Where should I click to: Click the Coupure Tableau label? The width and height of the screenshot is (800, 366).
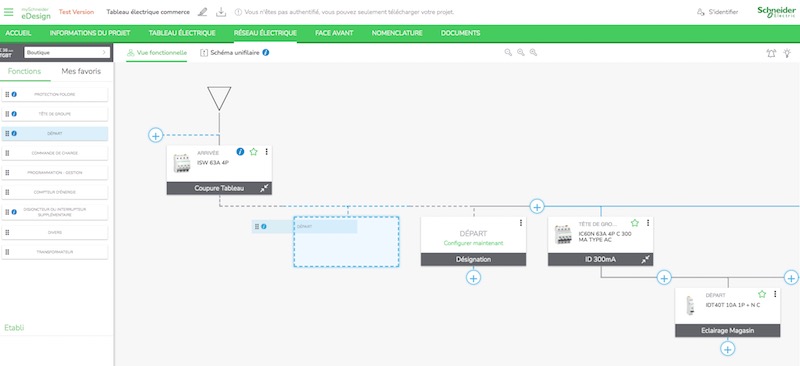pyautogui.click(x=219, y=188)
